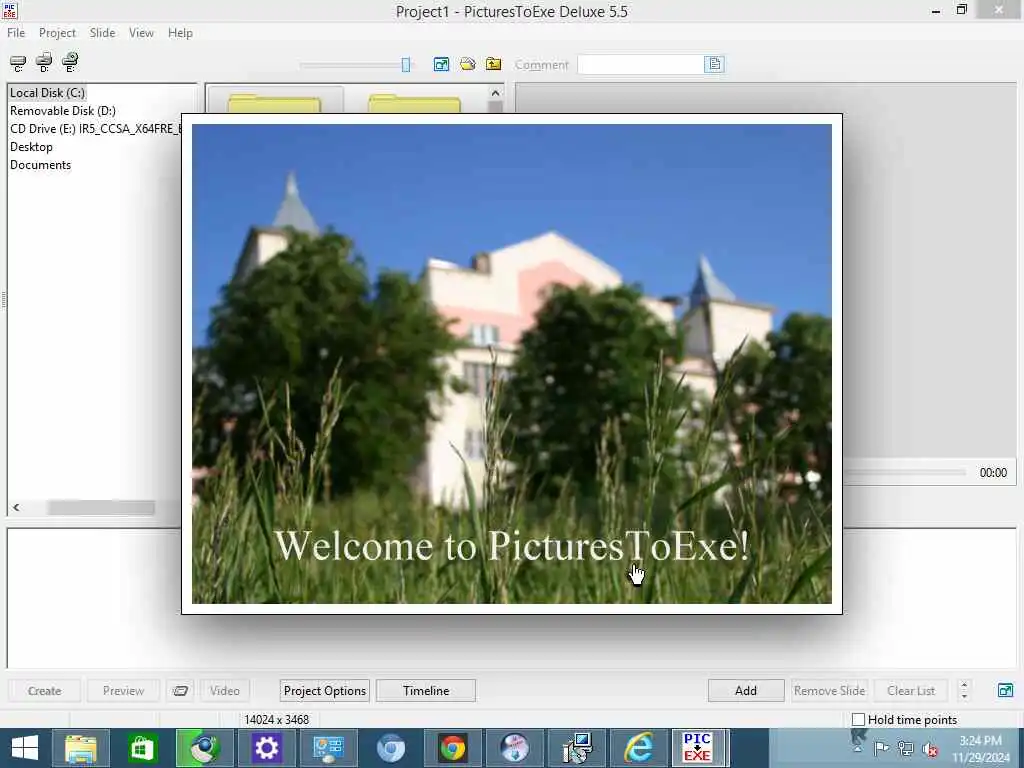Click the network tray icon
Image resolution: width=1024 pixels, height=768 pixels.
click(905, 748)
